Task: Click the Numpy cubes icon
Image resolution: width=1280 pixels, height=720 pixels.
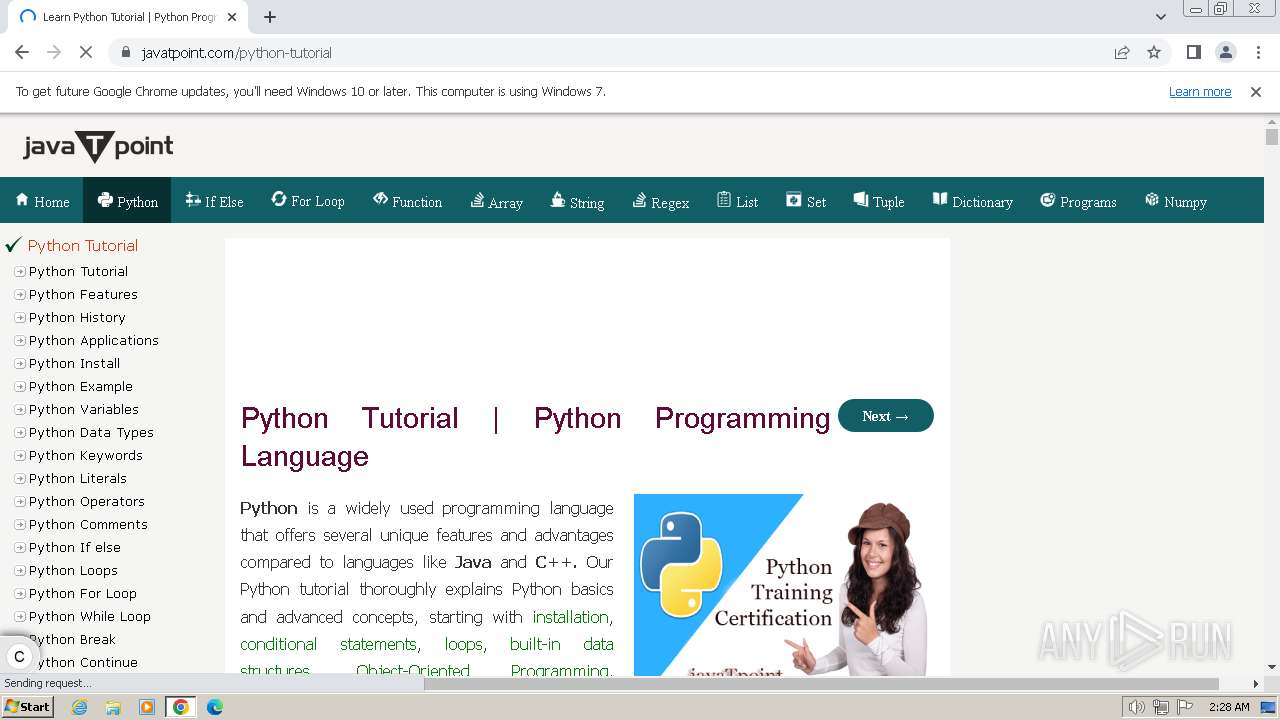Action: click(1152, 199)
